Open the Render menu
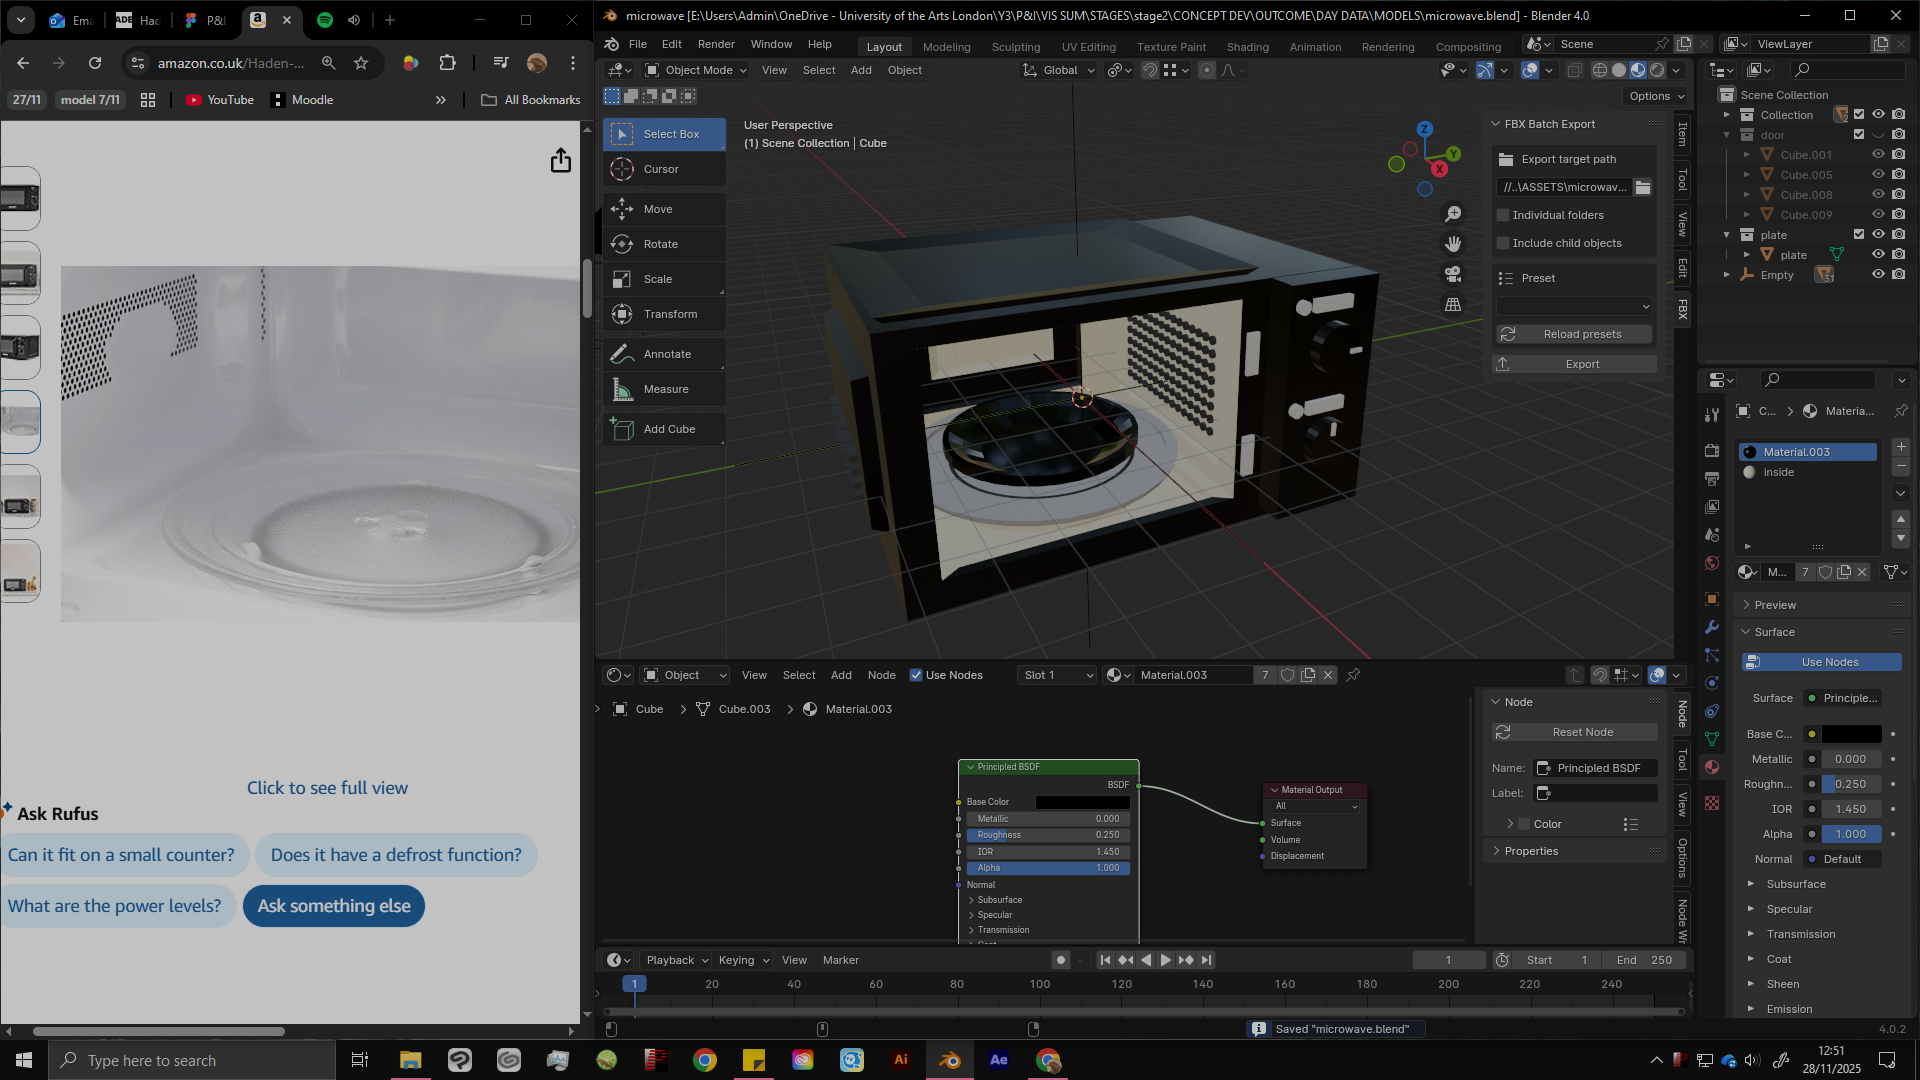The height and width of the screenshot is (1080, 1920). point(716,44)
